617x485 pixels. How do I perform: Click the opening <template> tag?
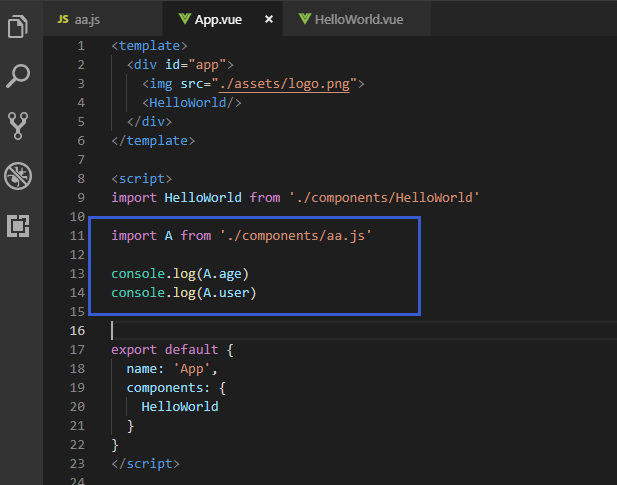pos(149,46)
